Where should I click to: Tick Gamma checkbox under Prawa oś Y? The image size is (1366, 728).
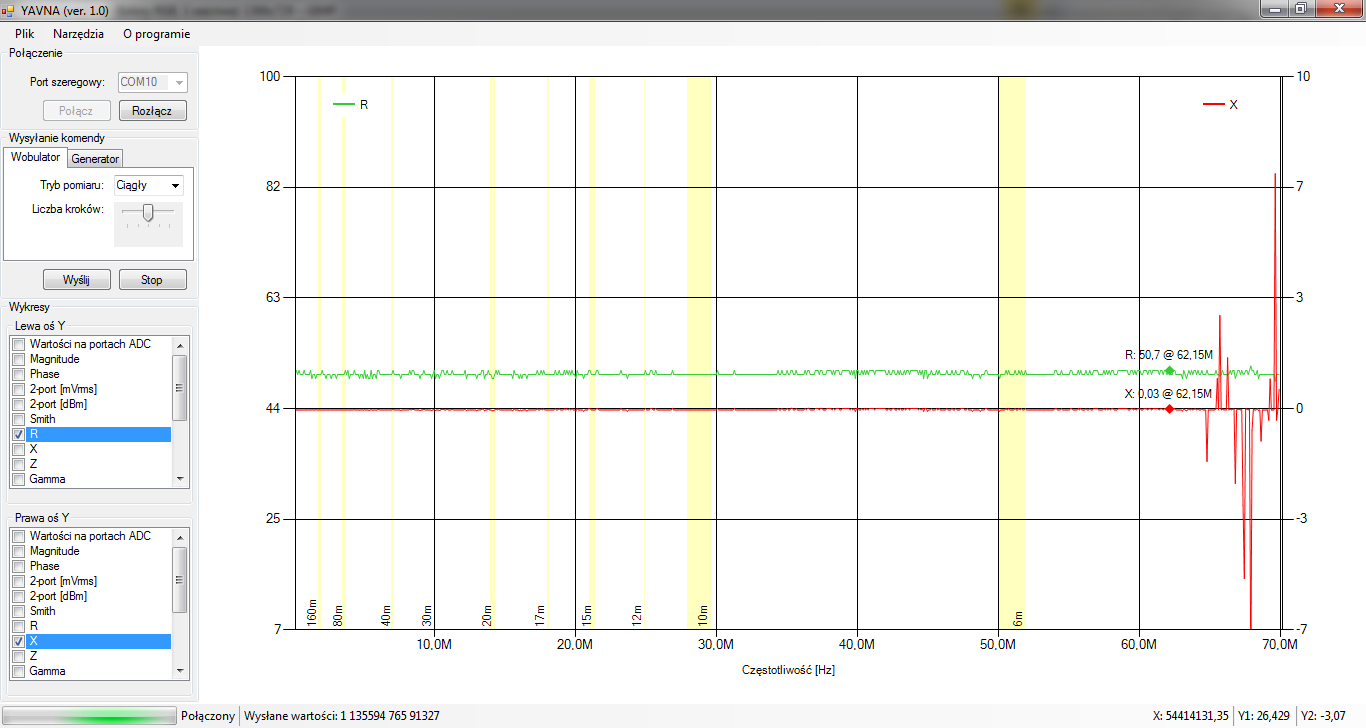[x=18, y=671]
